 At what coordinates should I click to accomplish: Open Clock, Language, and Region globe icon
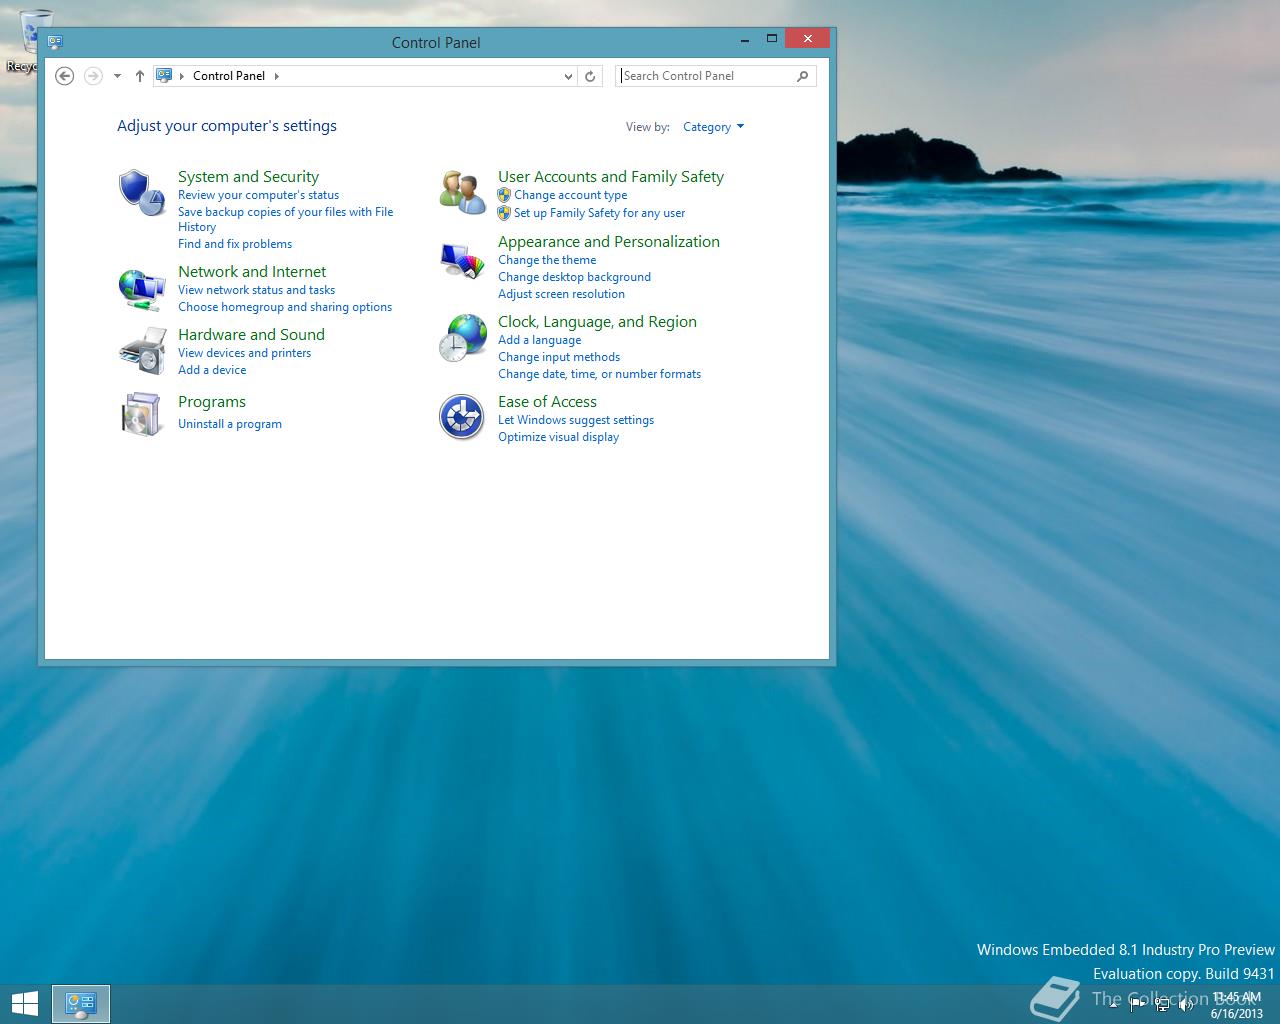(x=462, y=337)
